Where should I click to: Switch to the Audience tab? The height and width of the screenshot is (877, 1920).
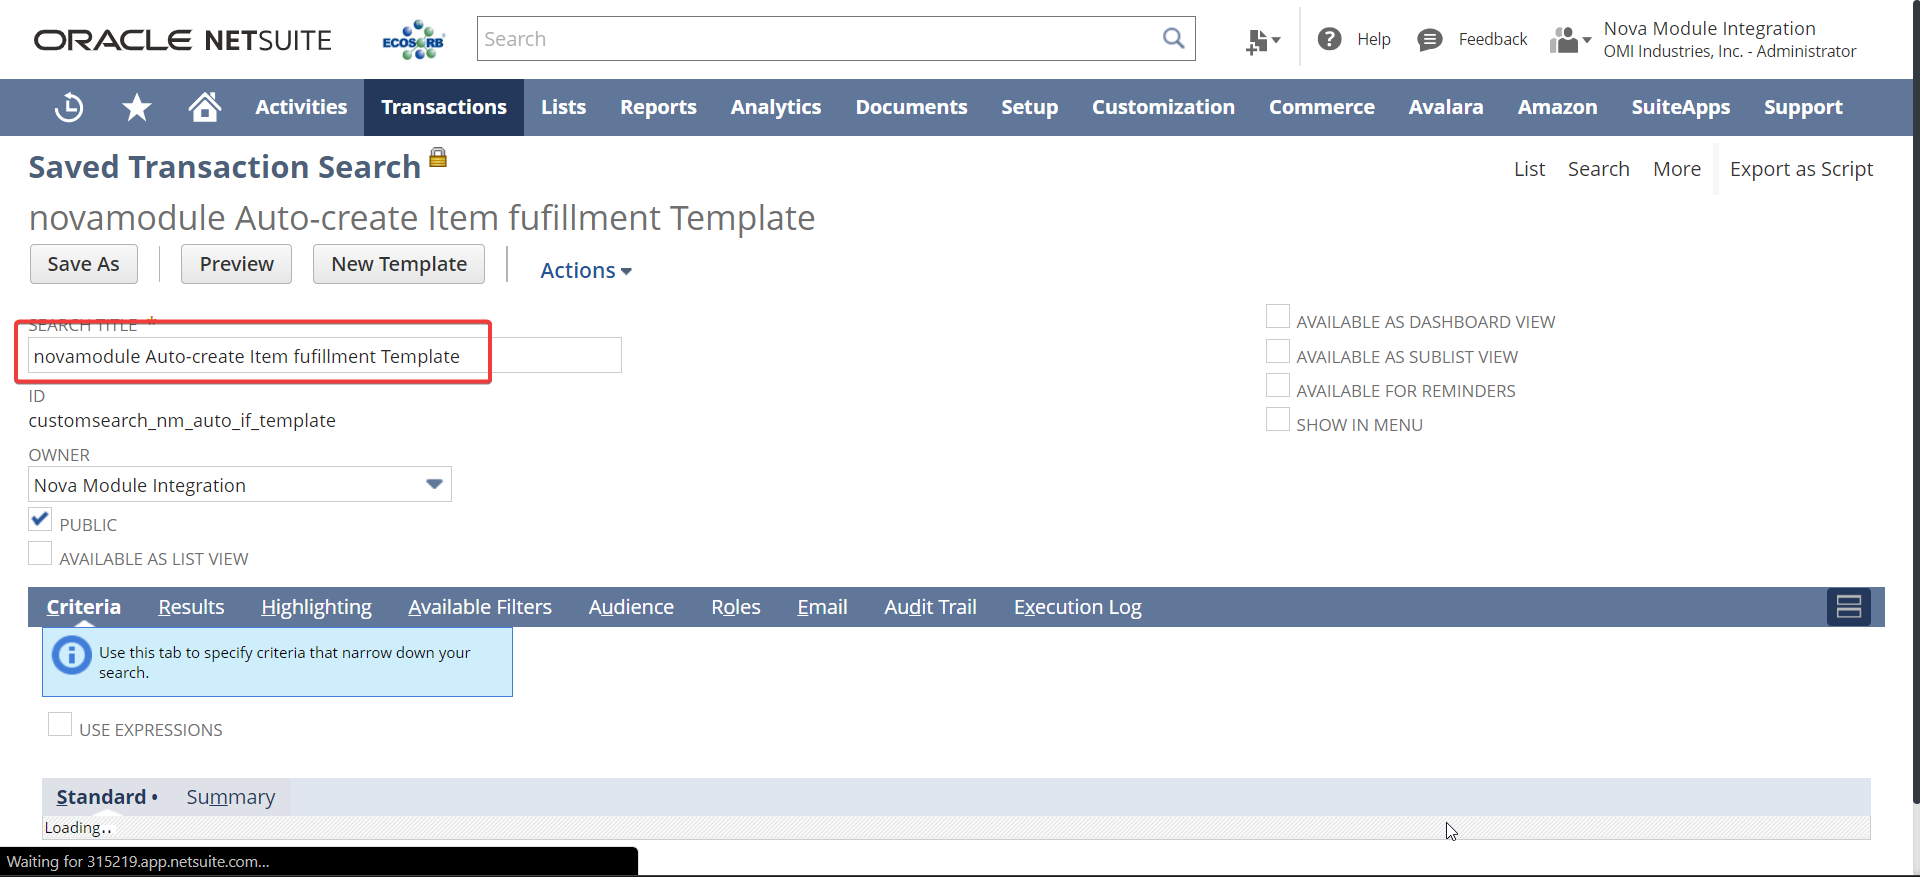tap(631, 607)
